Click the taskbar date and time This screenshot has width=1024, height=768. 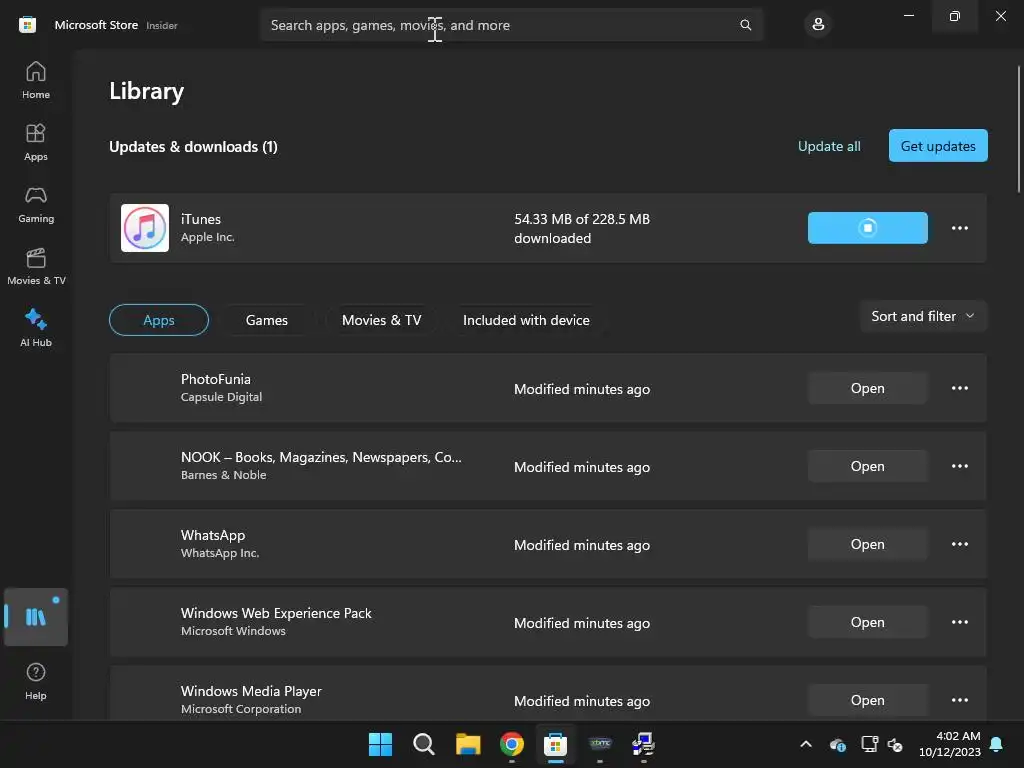coord(949,744)
